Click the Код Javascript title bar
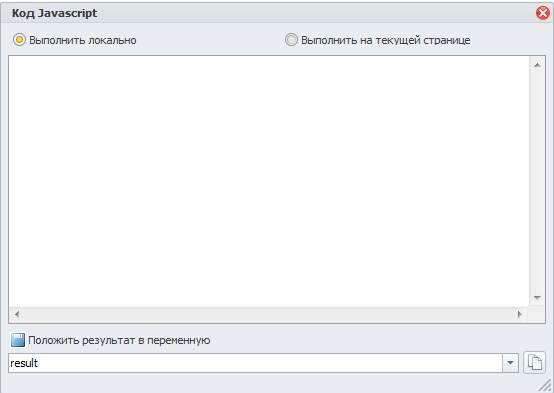Screen dimensions: 554x393 pos(269,13)
